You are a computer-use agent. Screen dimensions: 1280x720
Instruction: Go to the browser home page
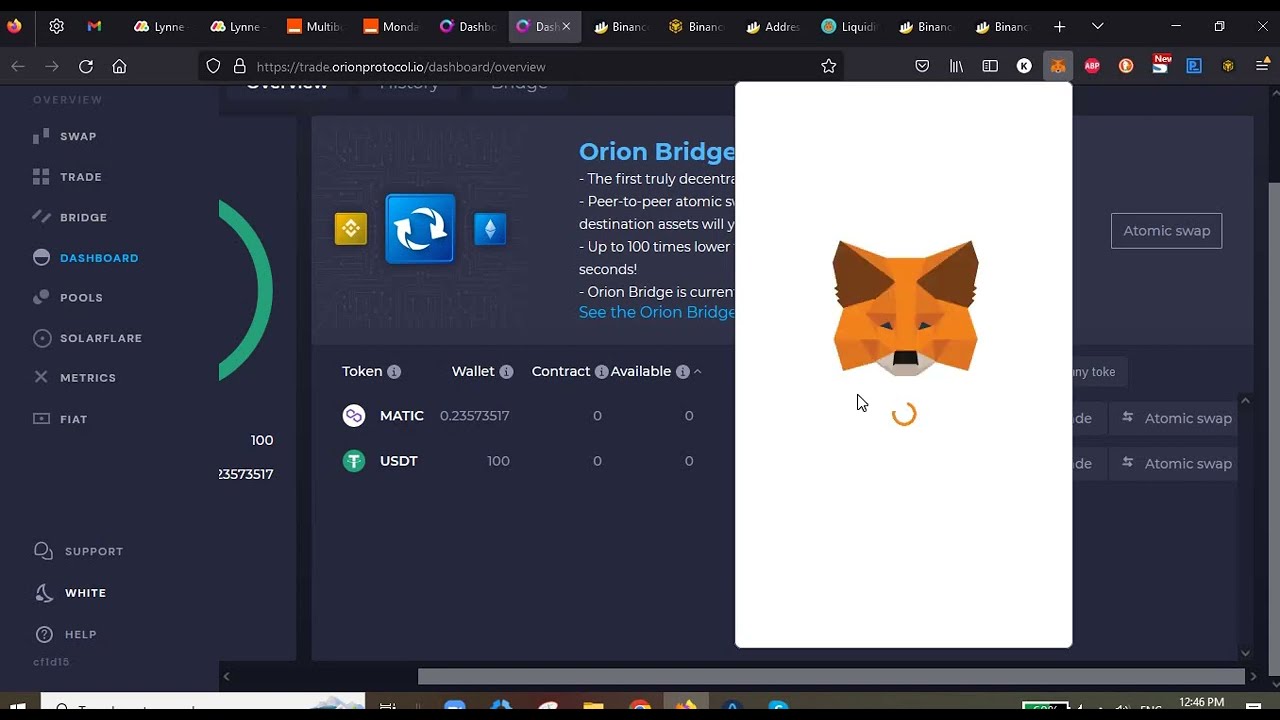(x=119, y=66)
